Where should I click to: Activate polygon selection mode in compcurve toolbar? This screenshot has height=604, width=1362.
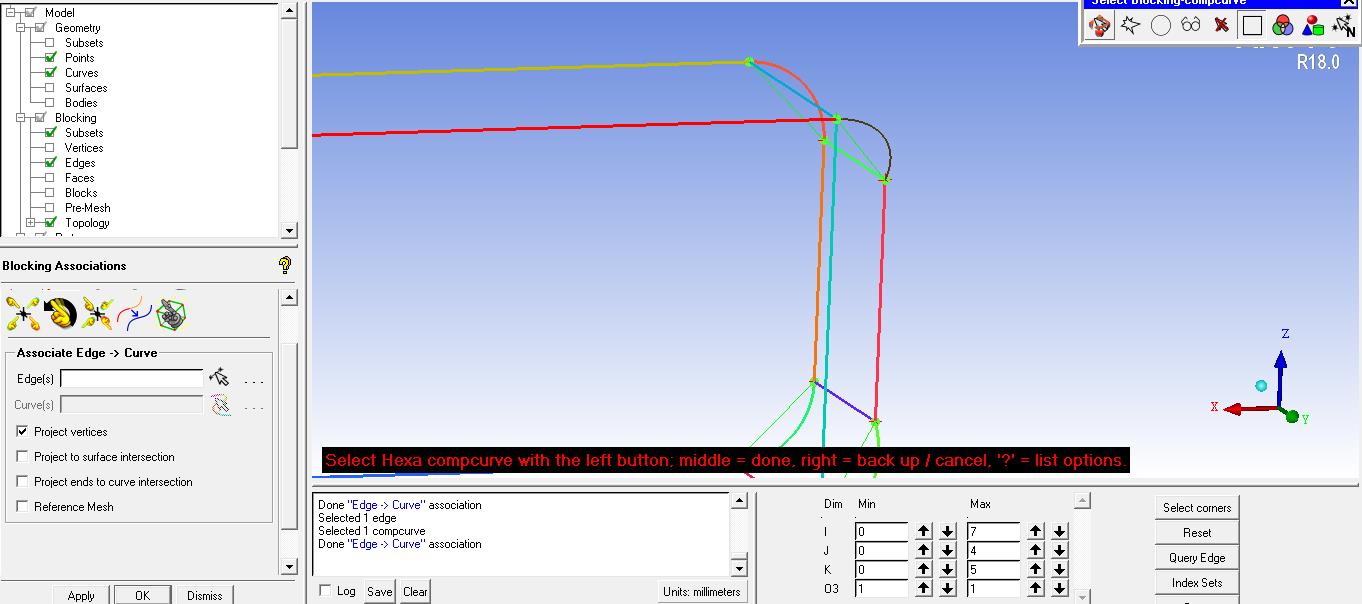coord(1129,25)
